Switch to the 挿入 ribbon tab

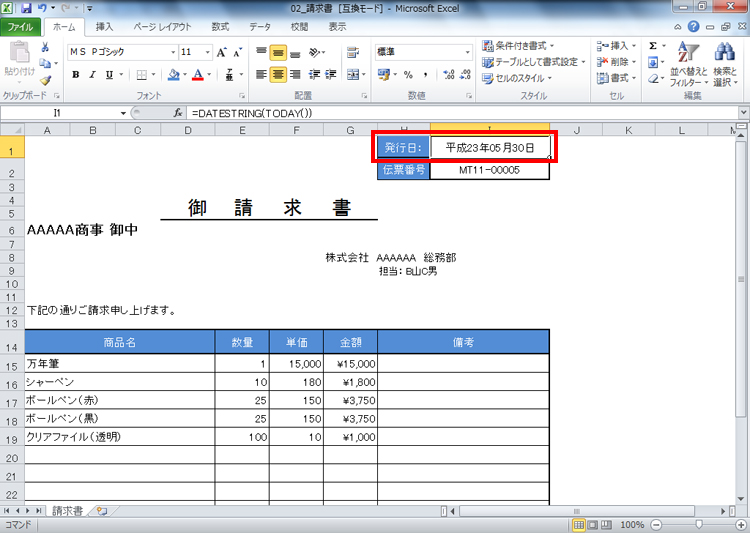[104, 27]
